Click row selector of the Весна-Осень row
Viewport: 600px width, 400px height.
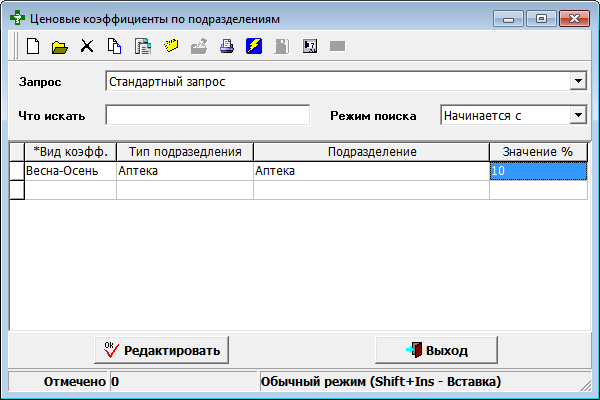[17, 171]
